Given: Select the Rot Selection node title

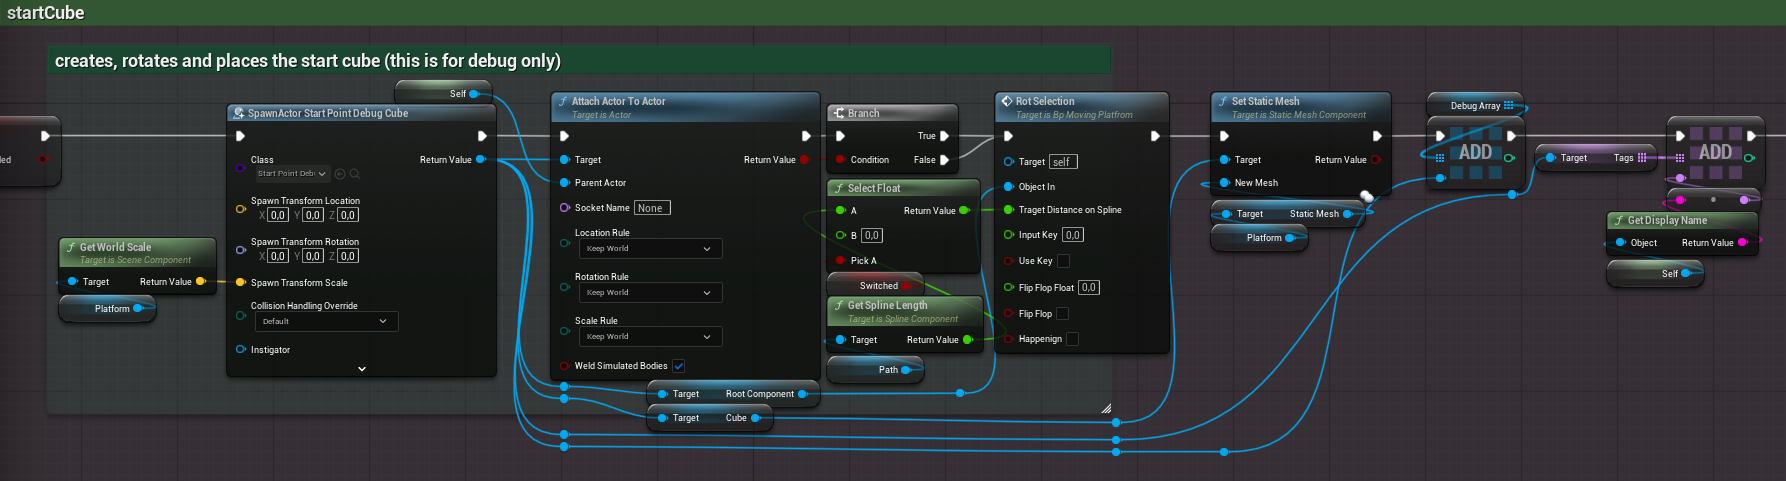Looking at the screenshot, I should click(1045, 101).
